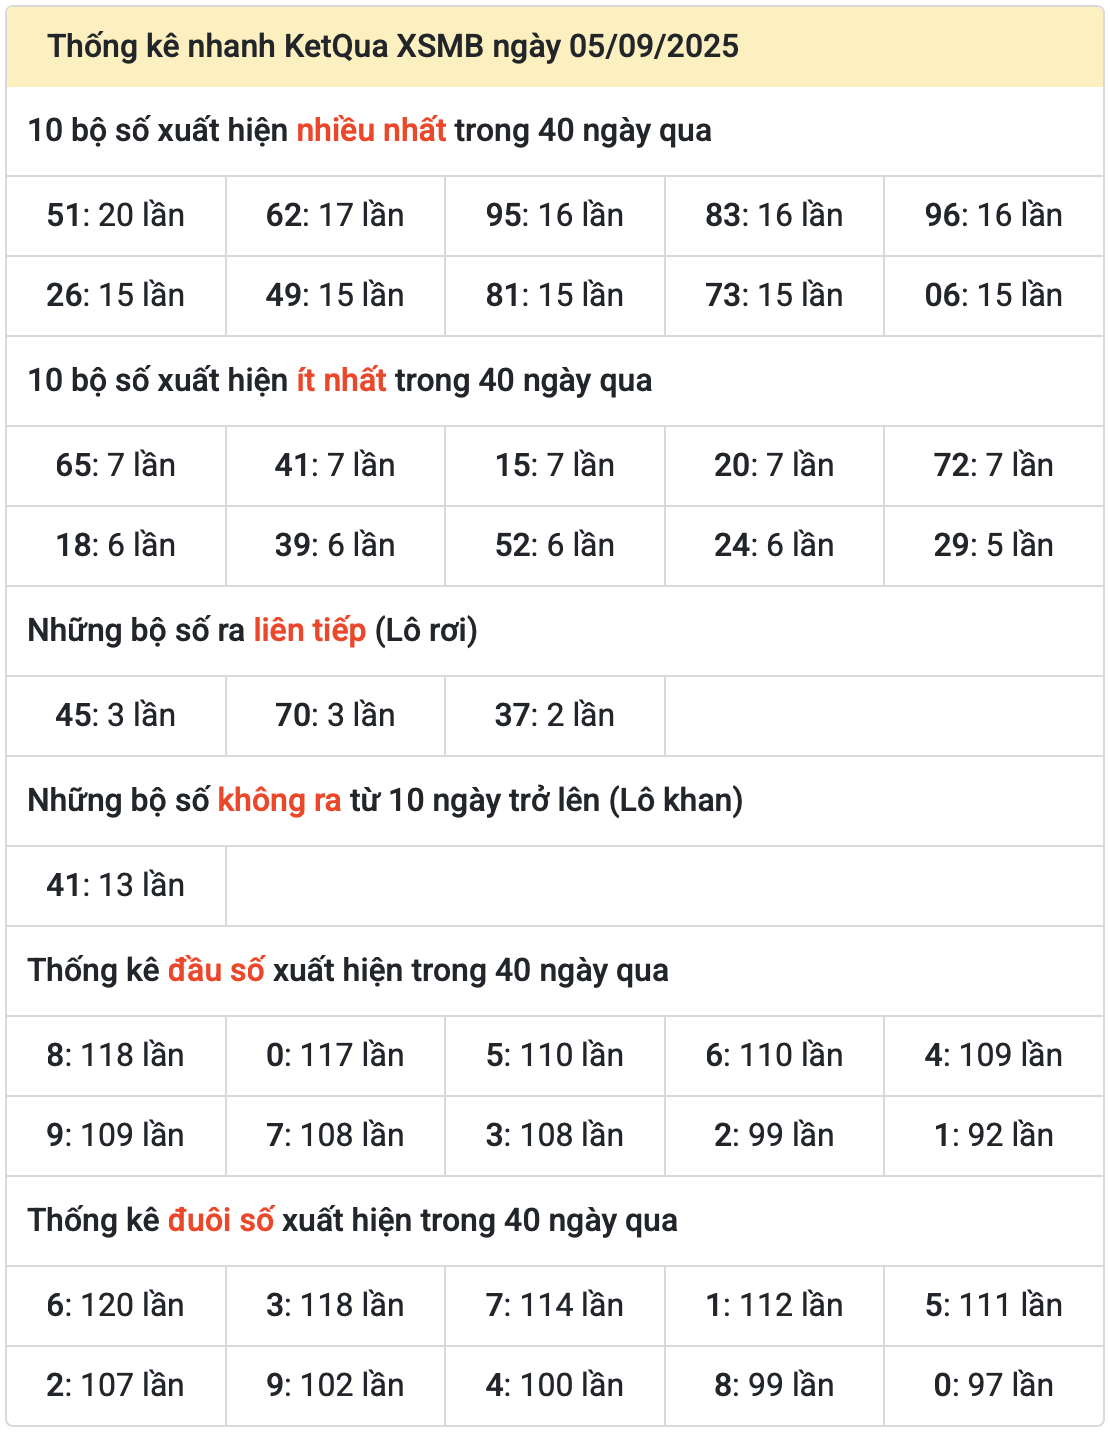Select the đầu số 8: 118 lần cell
Viewport: 1110px width, 1434px height.
116,1055
